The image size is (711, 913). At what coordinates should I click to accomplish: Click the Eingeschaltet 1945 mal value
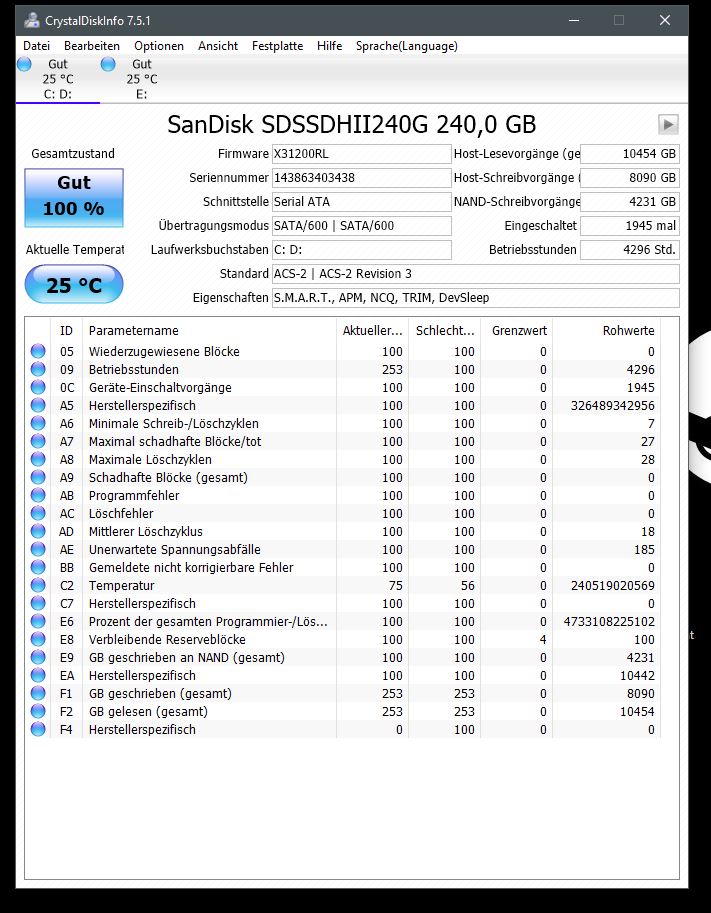coord(630,225)
